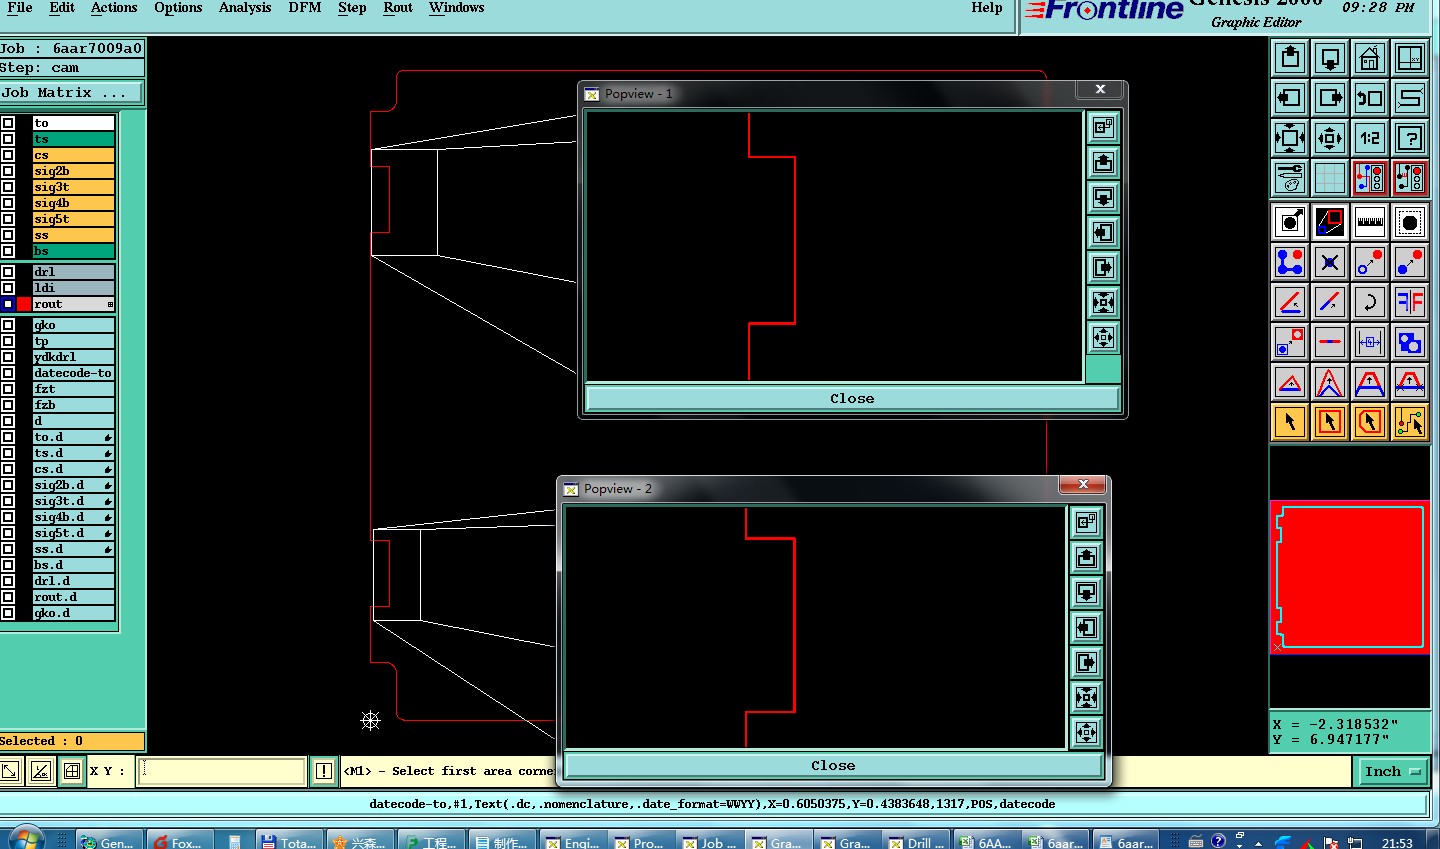Click Close button in Popview - 2
This screenshot has width=1440, height=849.
coord(833,765)
